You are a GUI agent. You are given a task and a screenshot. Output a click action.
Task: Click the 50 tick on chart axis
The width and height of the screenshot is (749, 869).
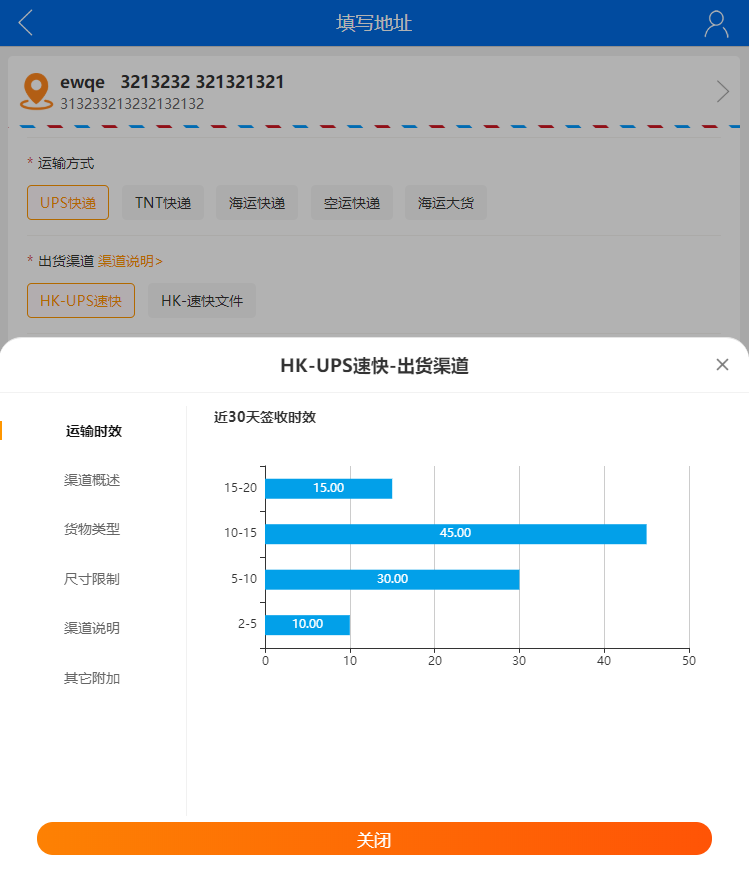[x=689, y=661]
